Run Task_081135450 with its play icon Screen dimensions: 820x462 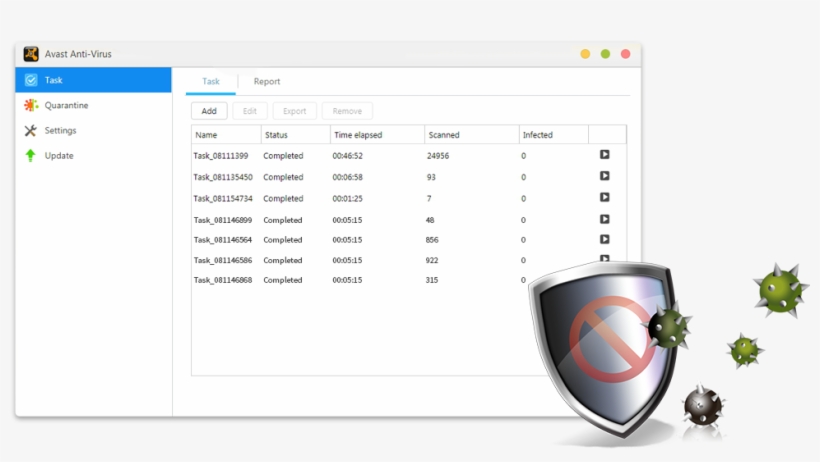605,176
